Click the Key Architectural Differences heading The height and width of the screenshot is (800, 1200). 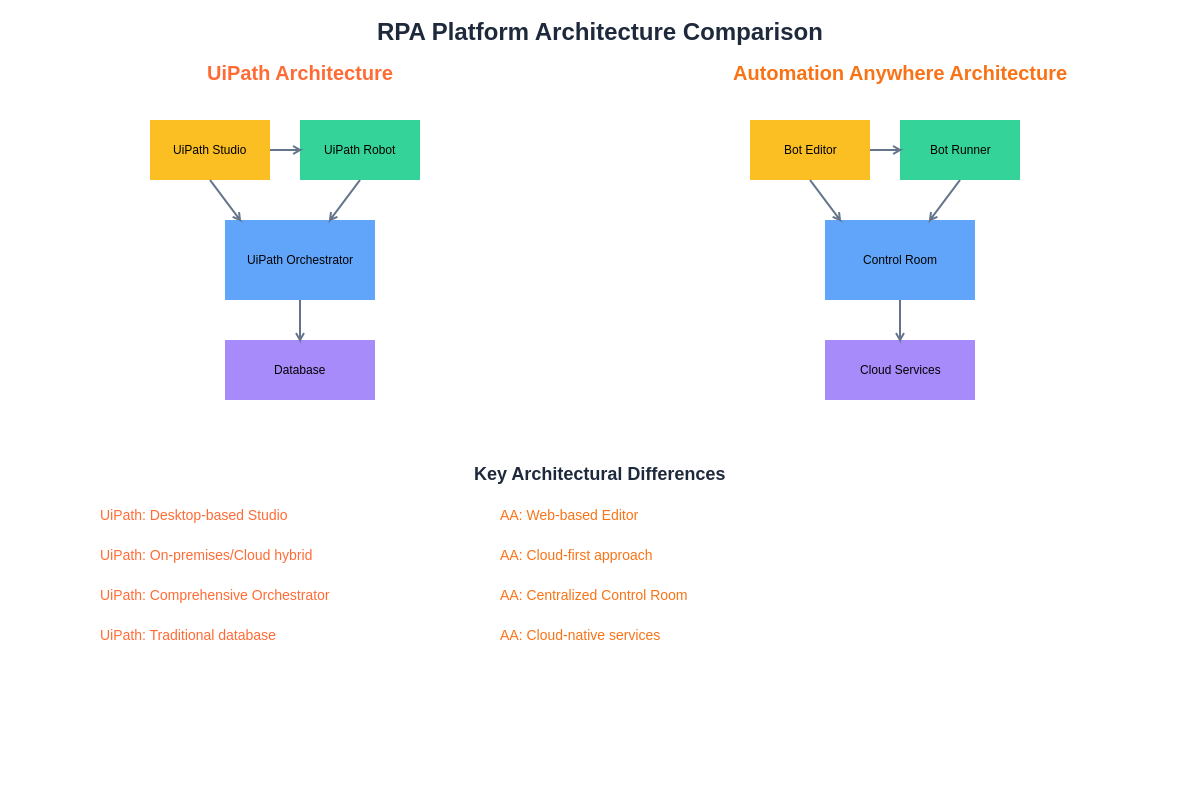600,474
